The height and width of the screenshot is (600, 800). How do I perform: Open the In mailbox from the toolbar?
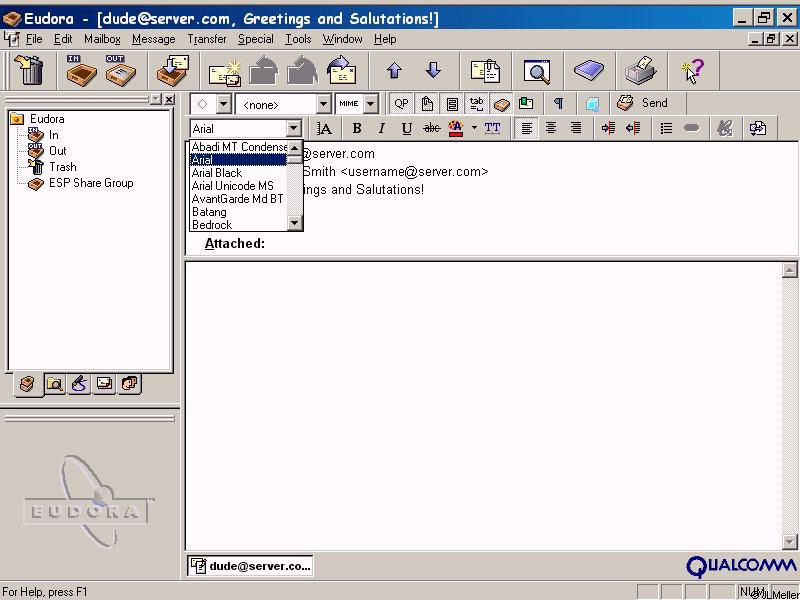pos(81,70)
